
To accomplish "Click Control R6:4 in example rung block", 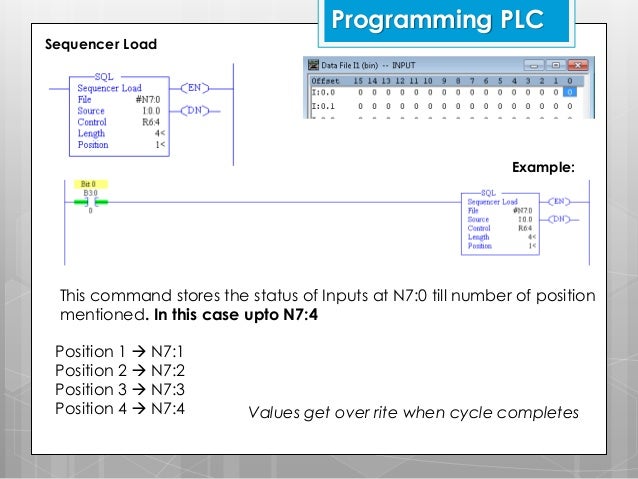I will tap(500, 228).
